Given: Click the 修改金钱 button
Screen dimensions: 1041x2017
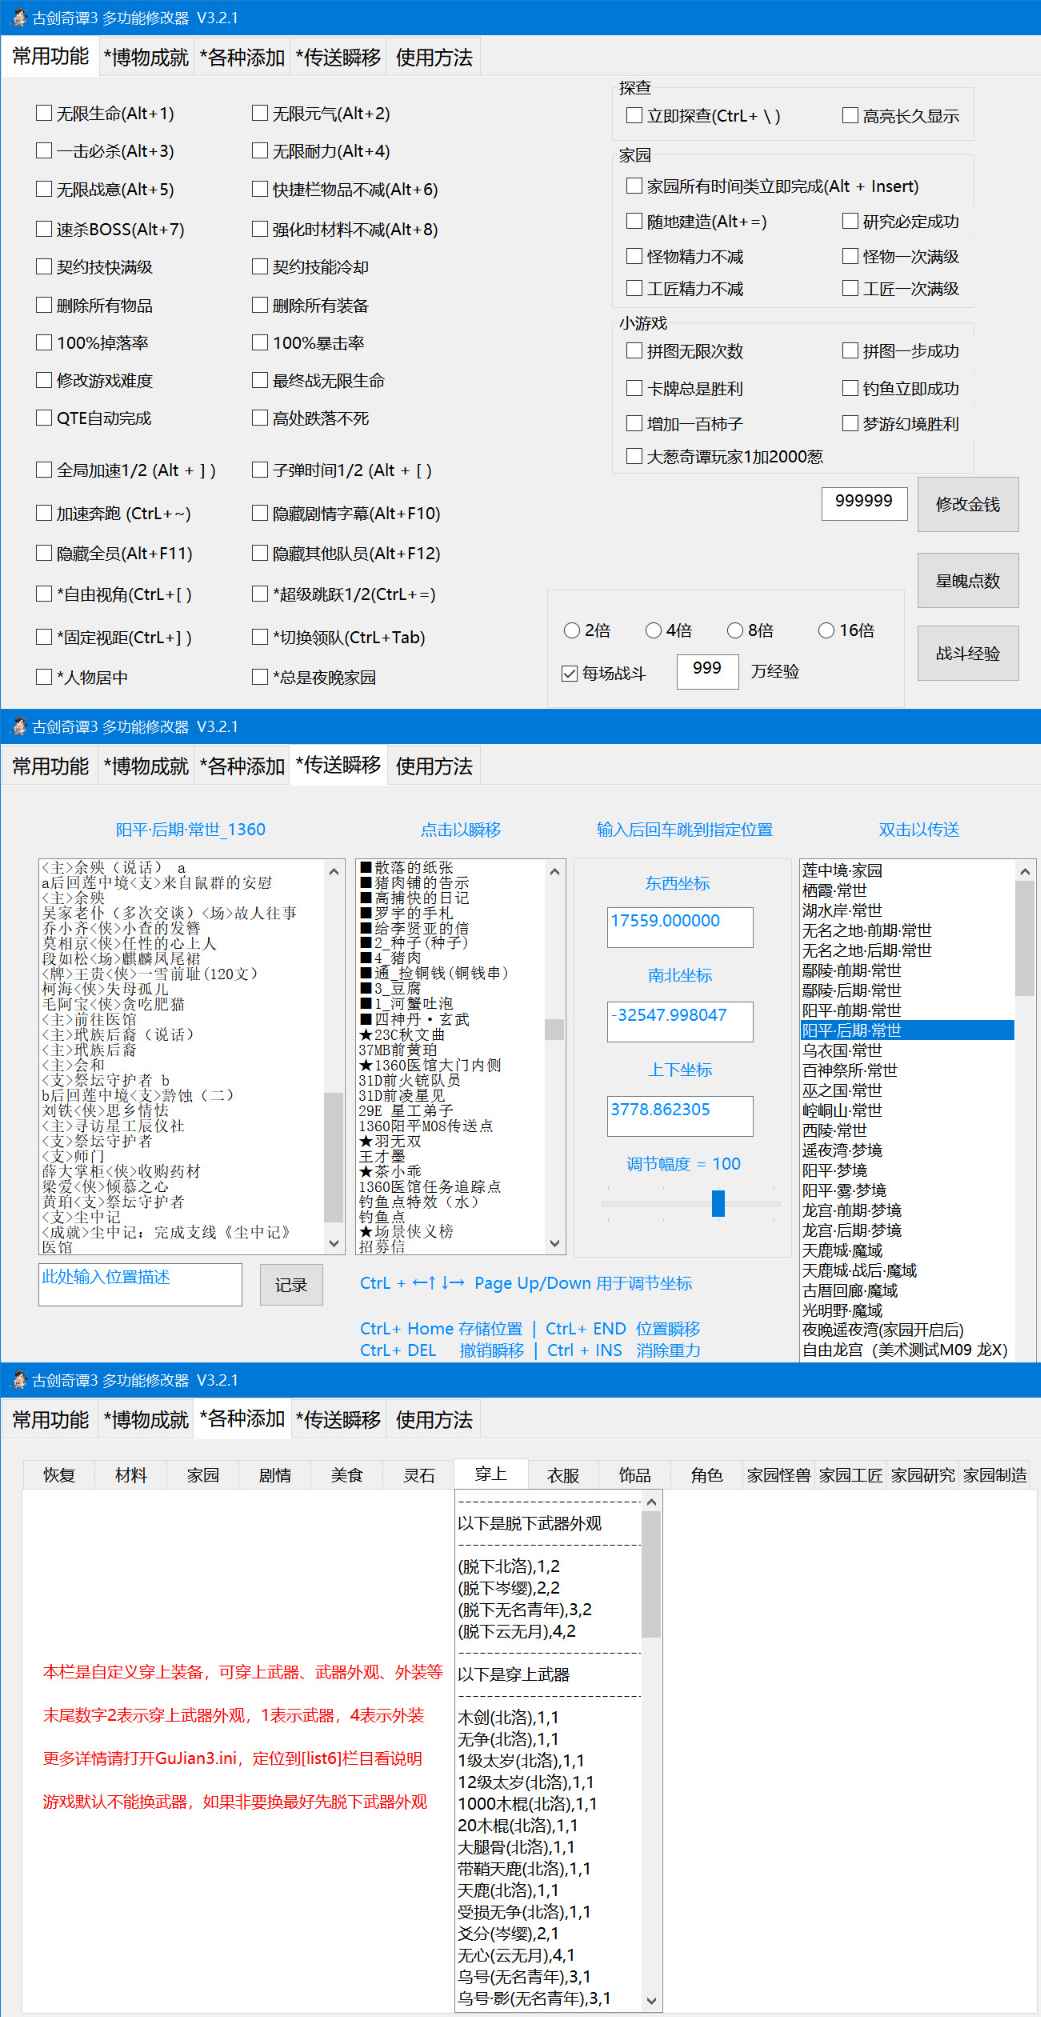Looking at the screenshot, I should click(967, 505).
